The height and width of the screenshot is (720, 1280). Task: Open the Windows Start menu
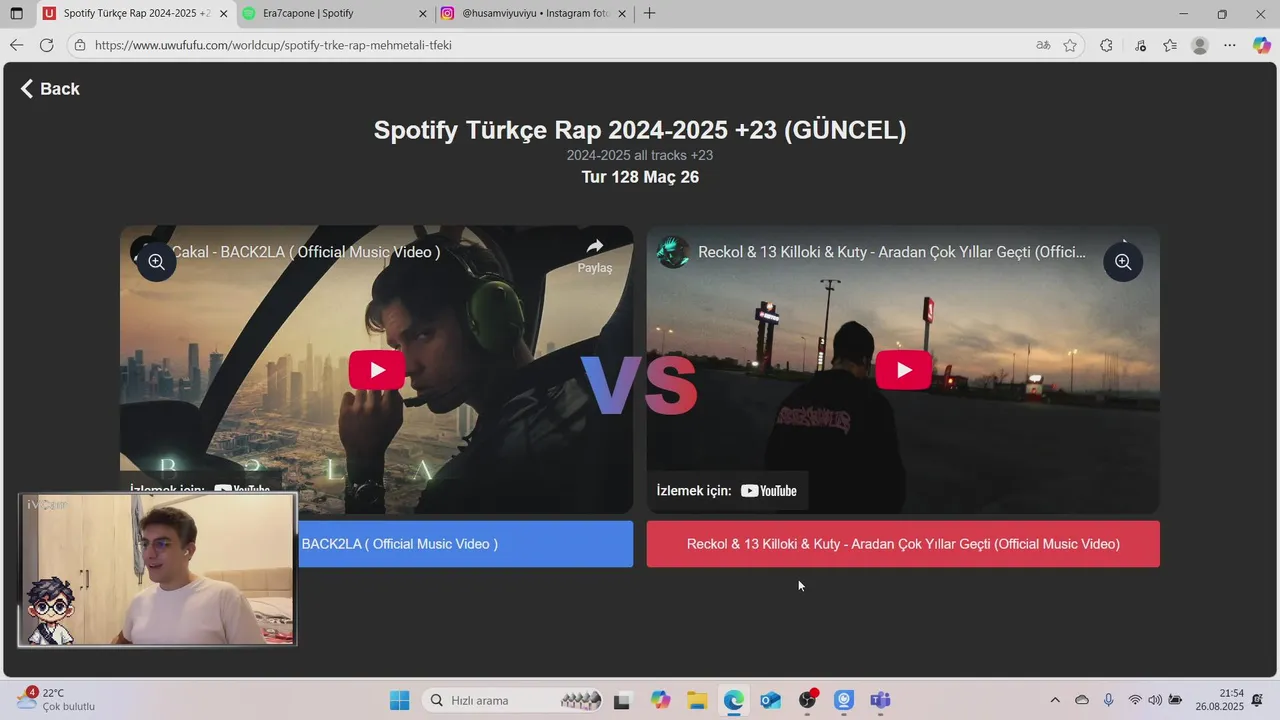pos(399,700)
